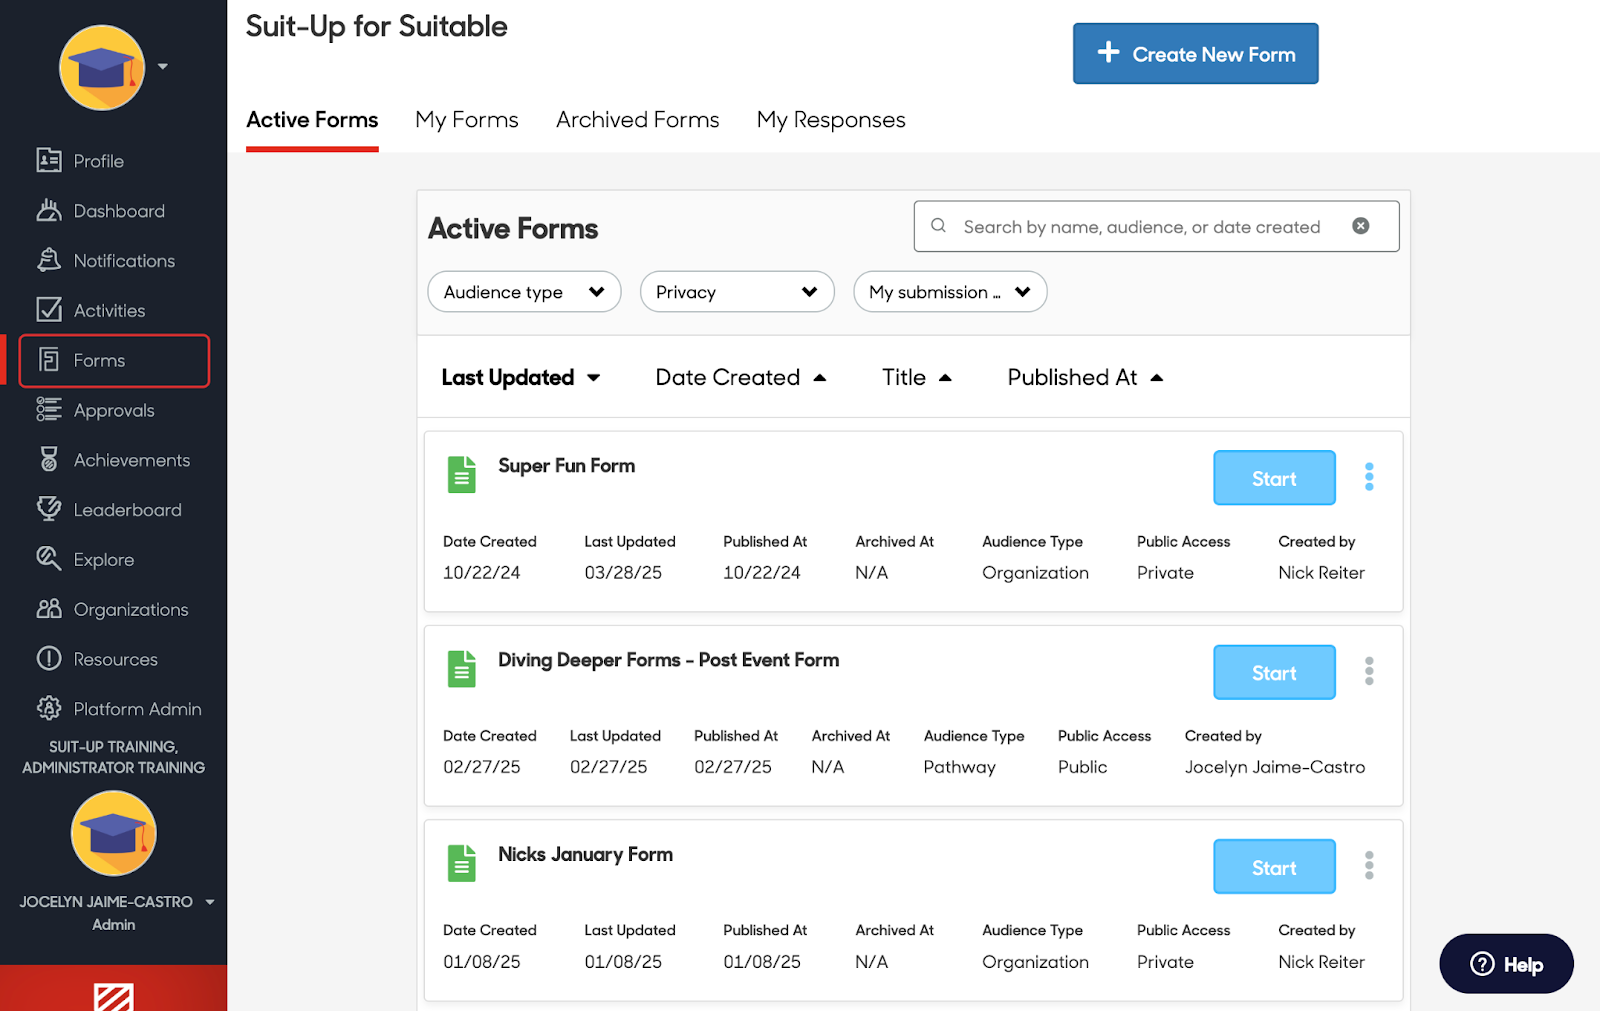Screen dimensions: 1600x1011
Task: Open Diving Deeper Forms - Post Event Form title
Action: (668, 660)
